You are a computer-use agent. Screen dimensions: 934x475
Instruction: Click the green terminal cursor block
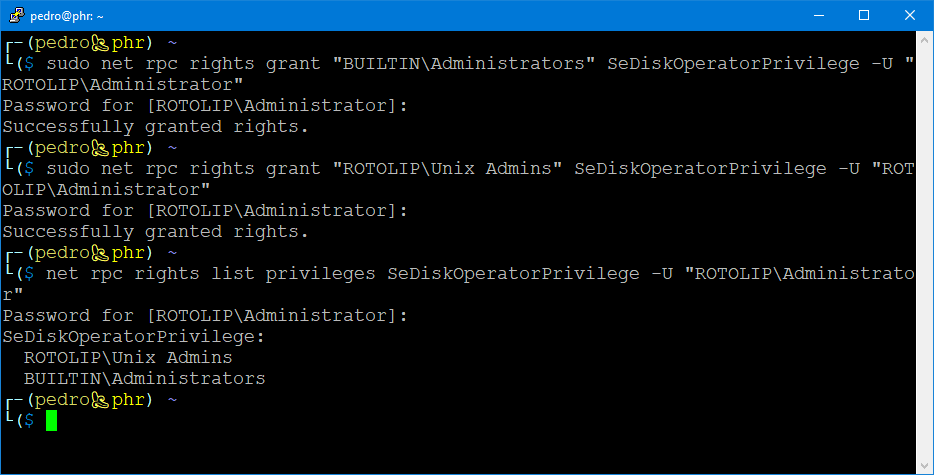(x=52, y=421)
